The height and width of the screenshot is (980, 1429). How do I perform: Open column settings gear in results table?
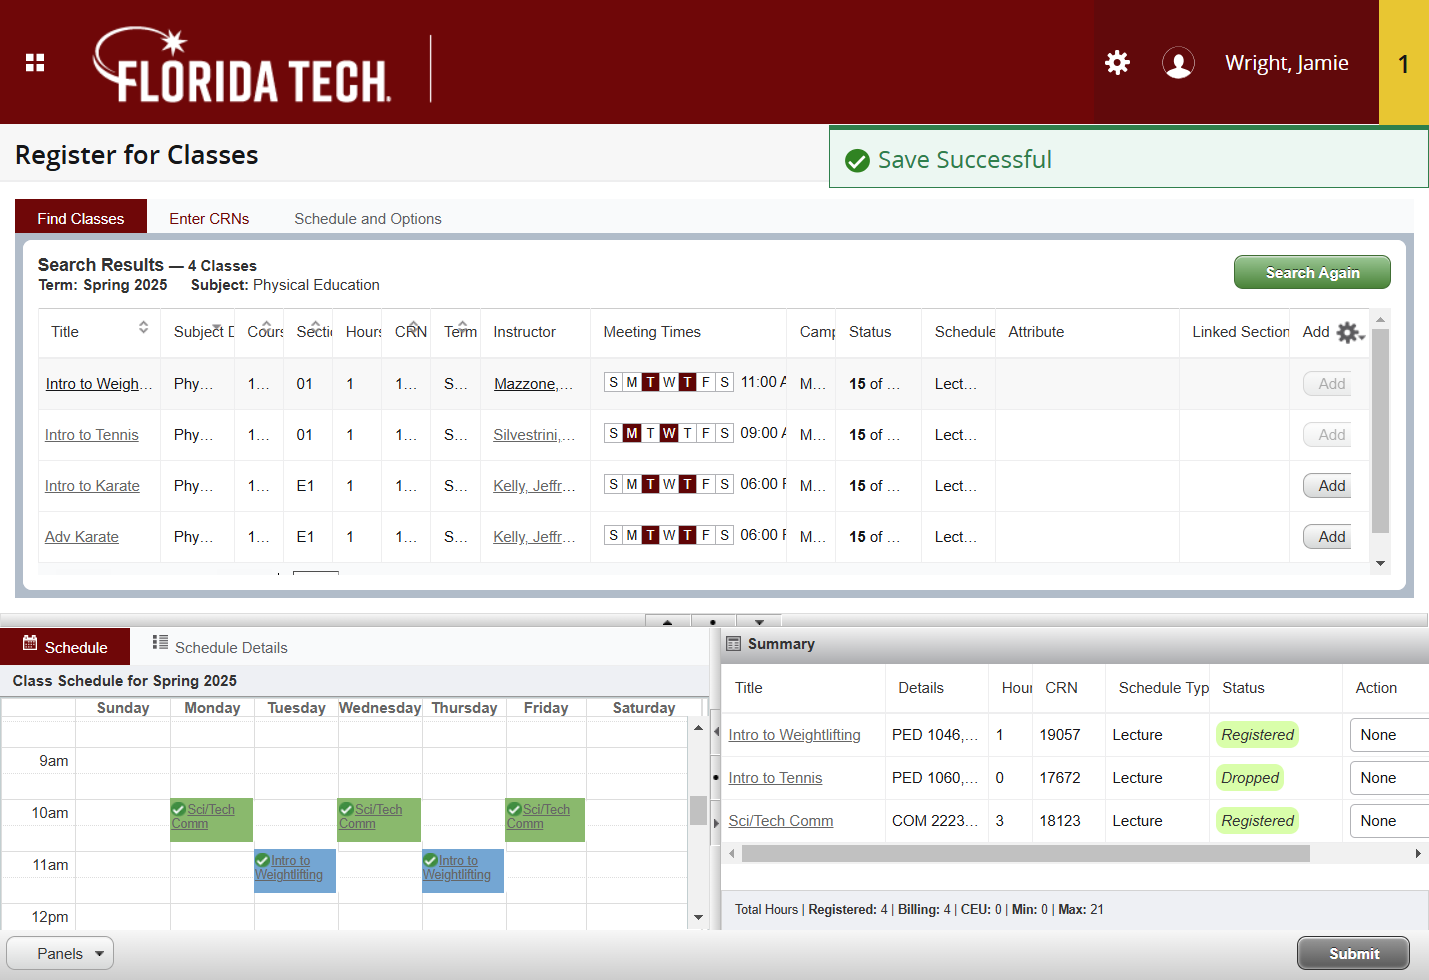1349,332
